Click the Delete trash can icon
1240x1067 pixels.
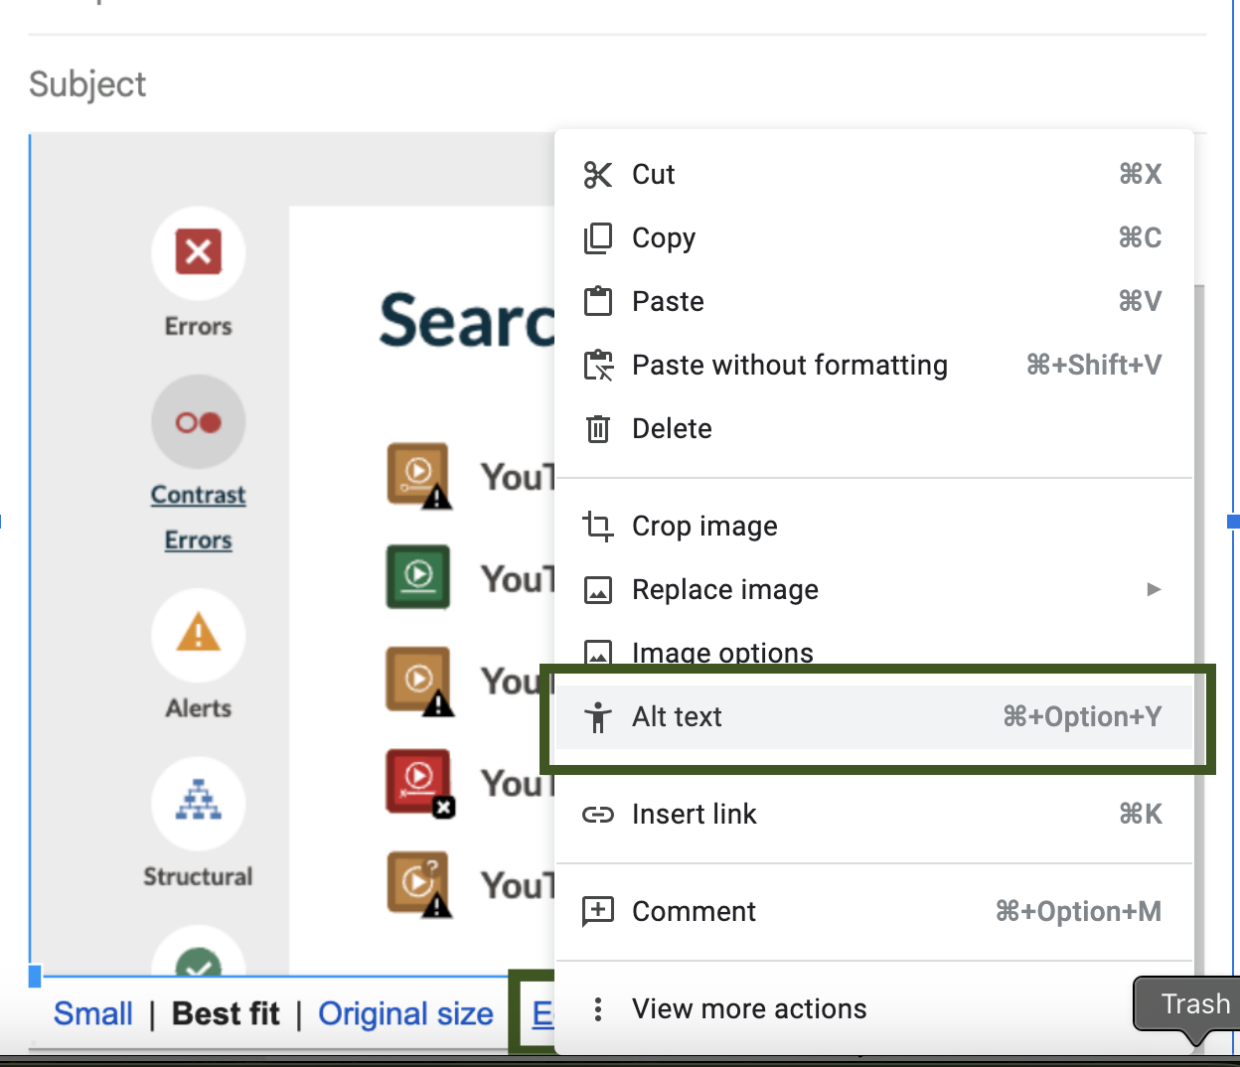[599, 428]
